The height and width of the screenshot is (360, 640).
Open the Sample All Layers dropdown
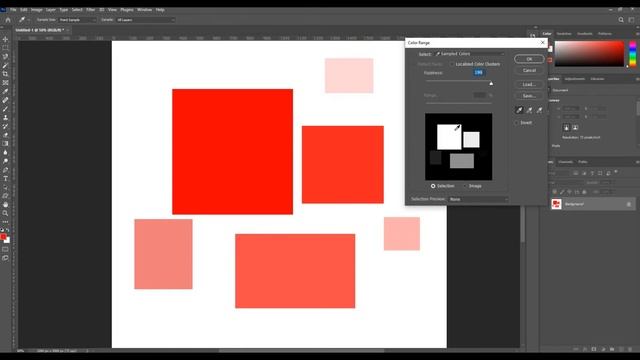[x=146, y=20]
